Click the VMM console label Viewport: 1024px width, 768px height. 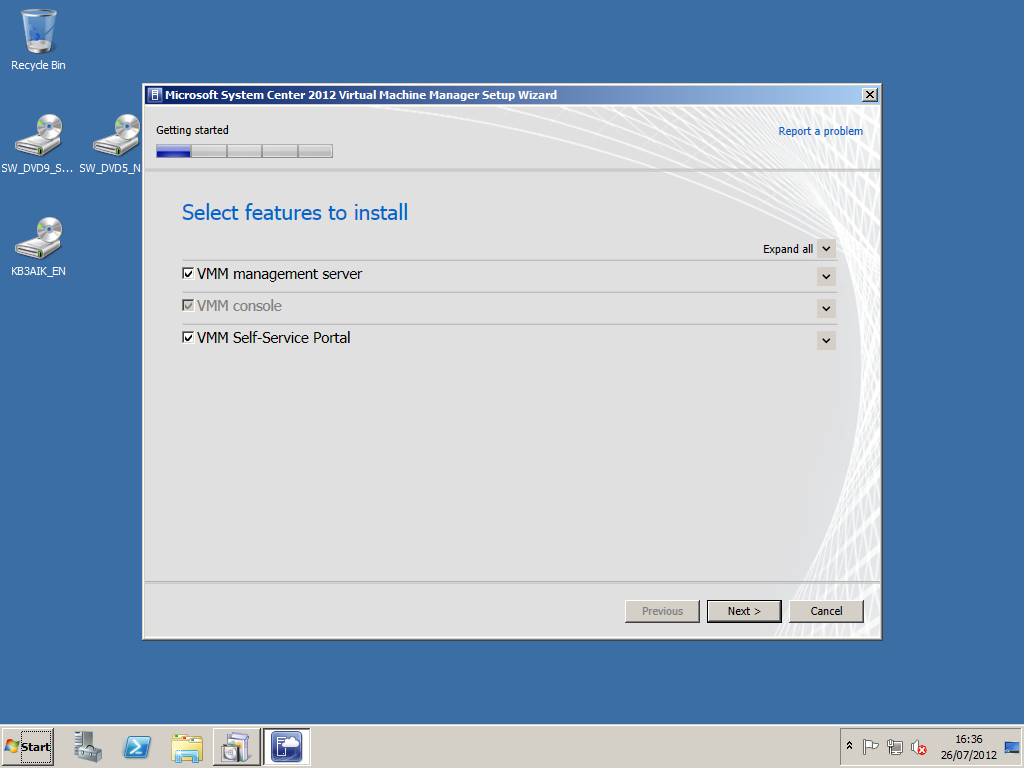239,306
